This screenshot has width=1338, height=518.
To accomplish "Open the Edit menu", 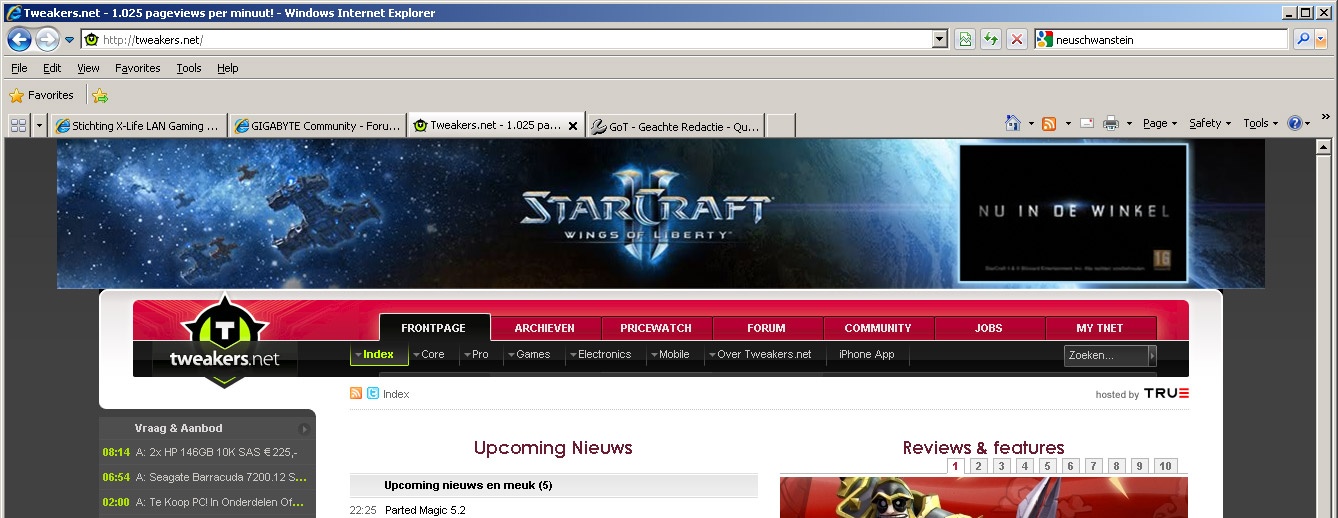I will tap(52, 68).
